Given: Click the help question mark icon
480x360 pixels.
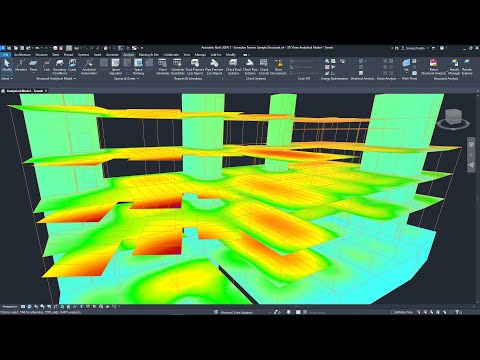Looking at the screenshot, I should click(442, 48).
